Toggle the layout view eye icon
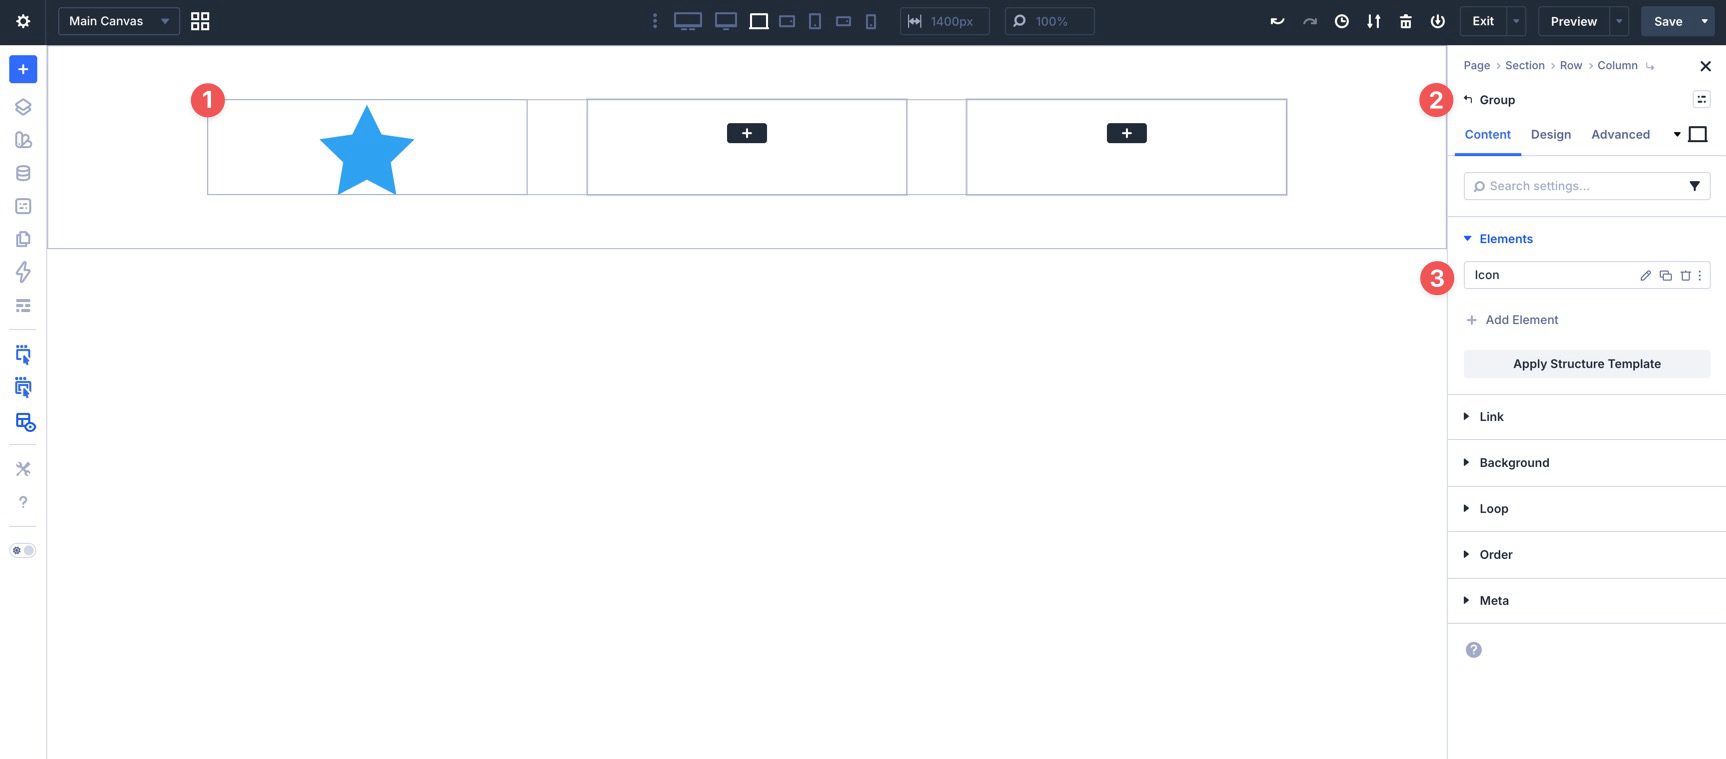This screenshot has width=1726, height=759. point(25,422)
